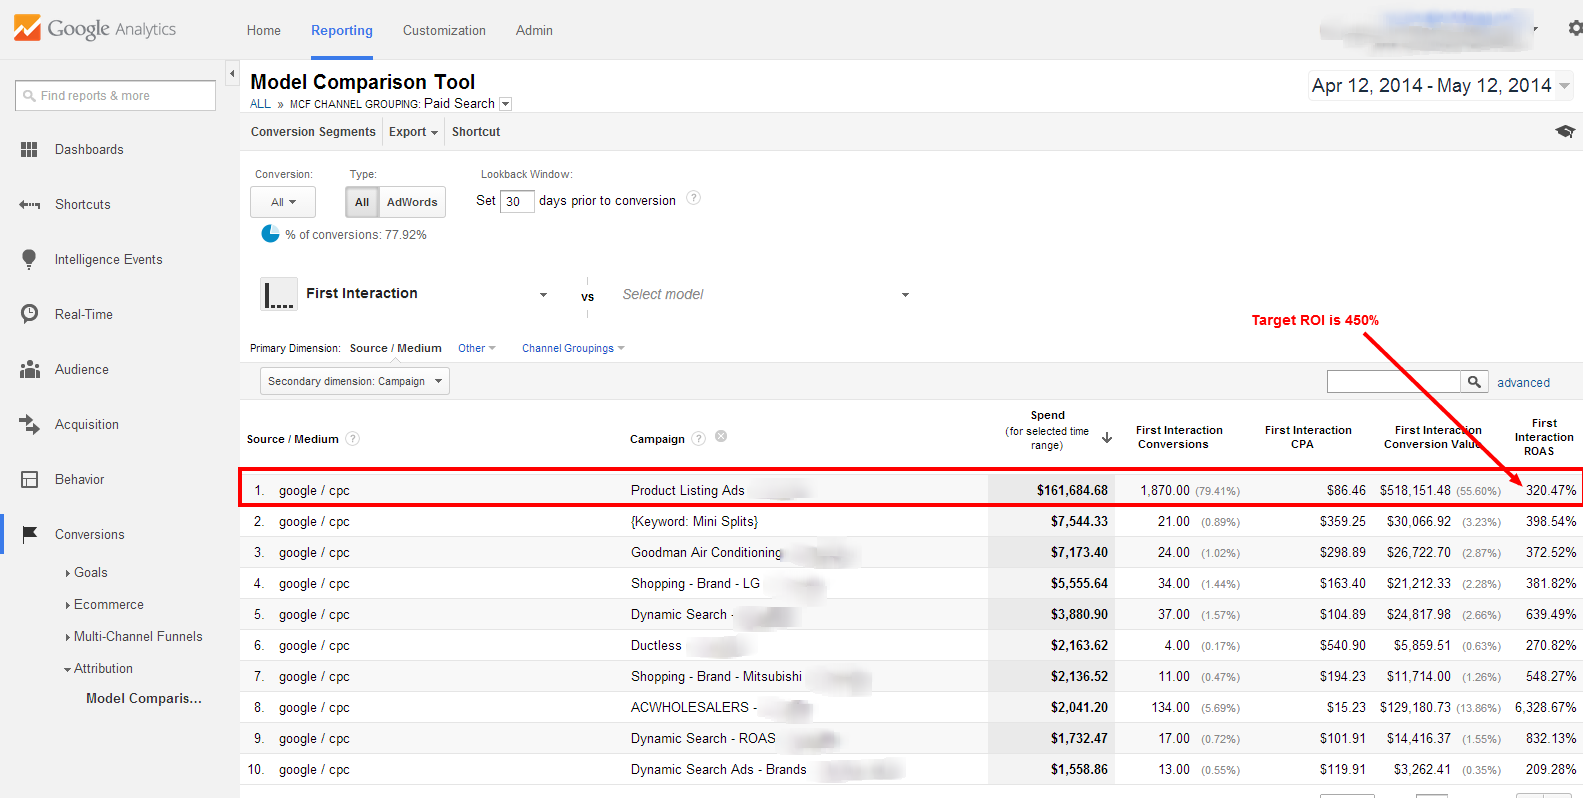The height and width of the screenshot is (798, 1583).
Task: Open the settings gear icon
Action: click(x=1575, y=29)
